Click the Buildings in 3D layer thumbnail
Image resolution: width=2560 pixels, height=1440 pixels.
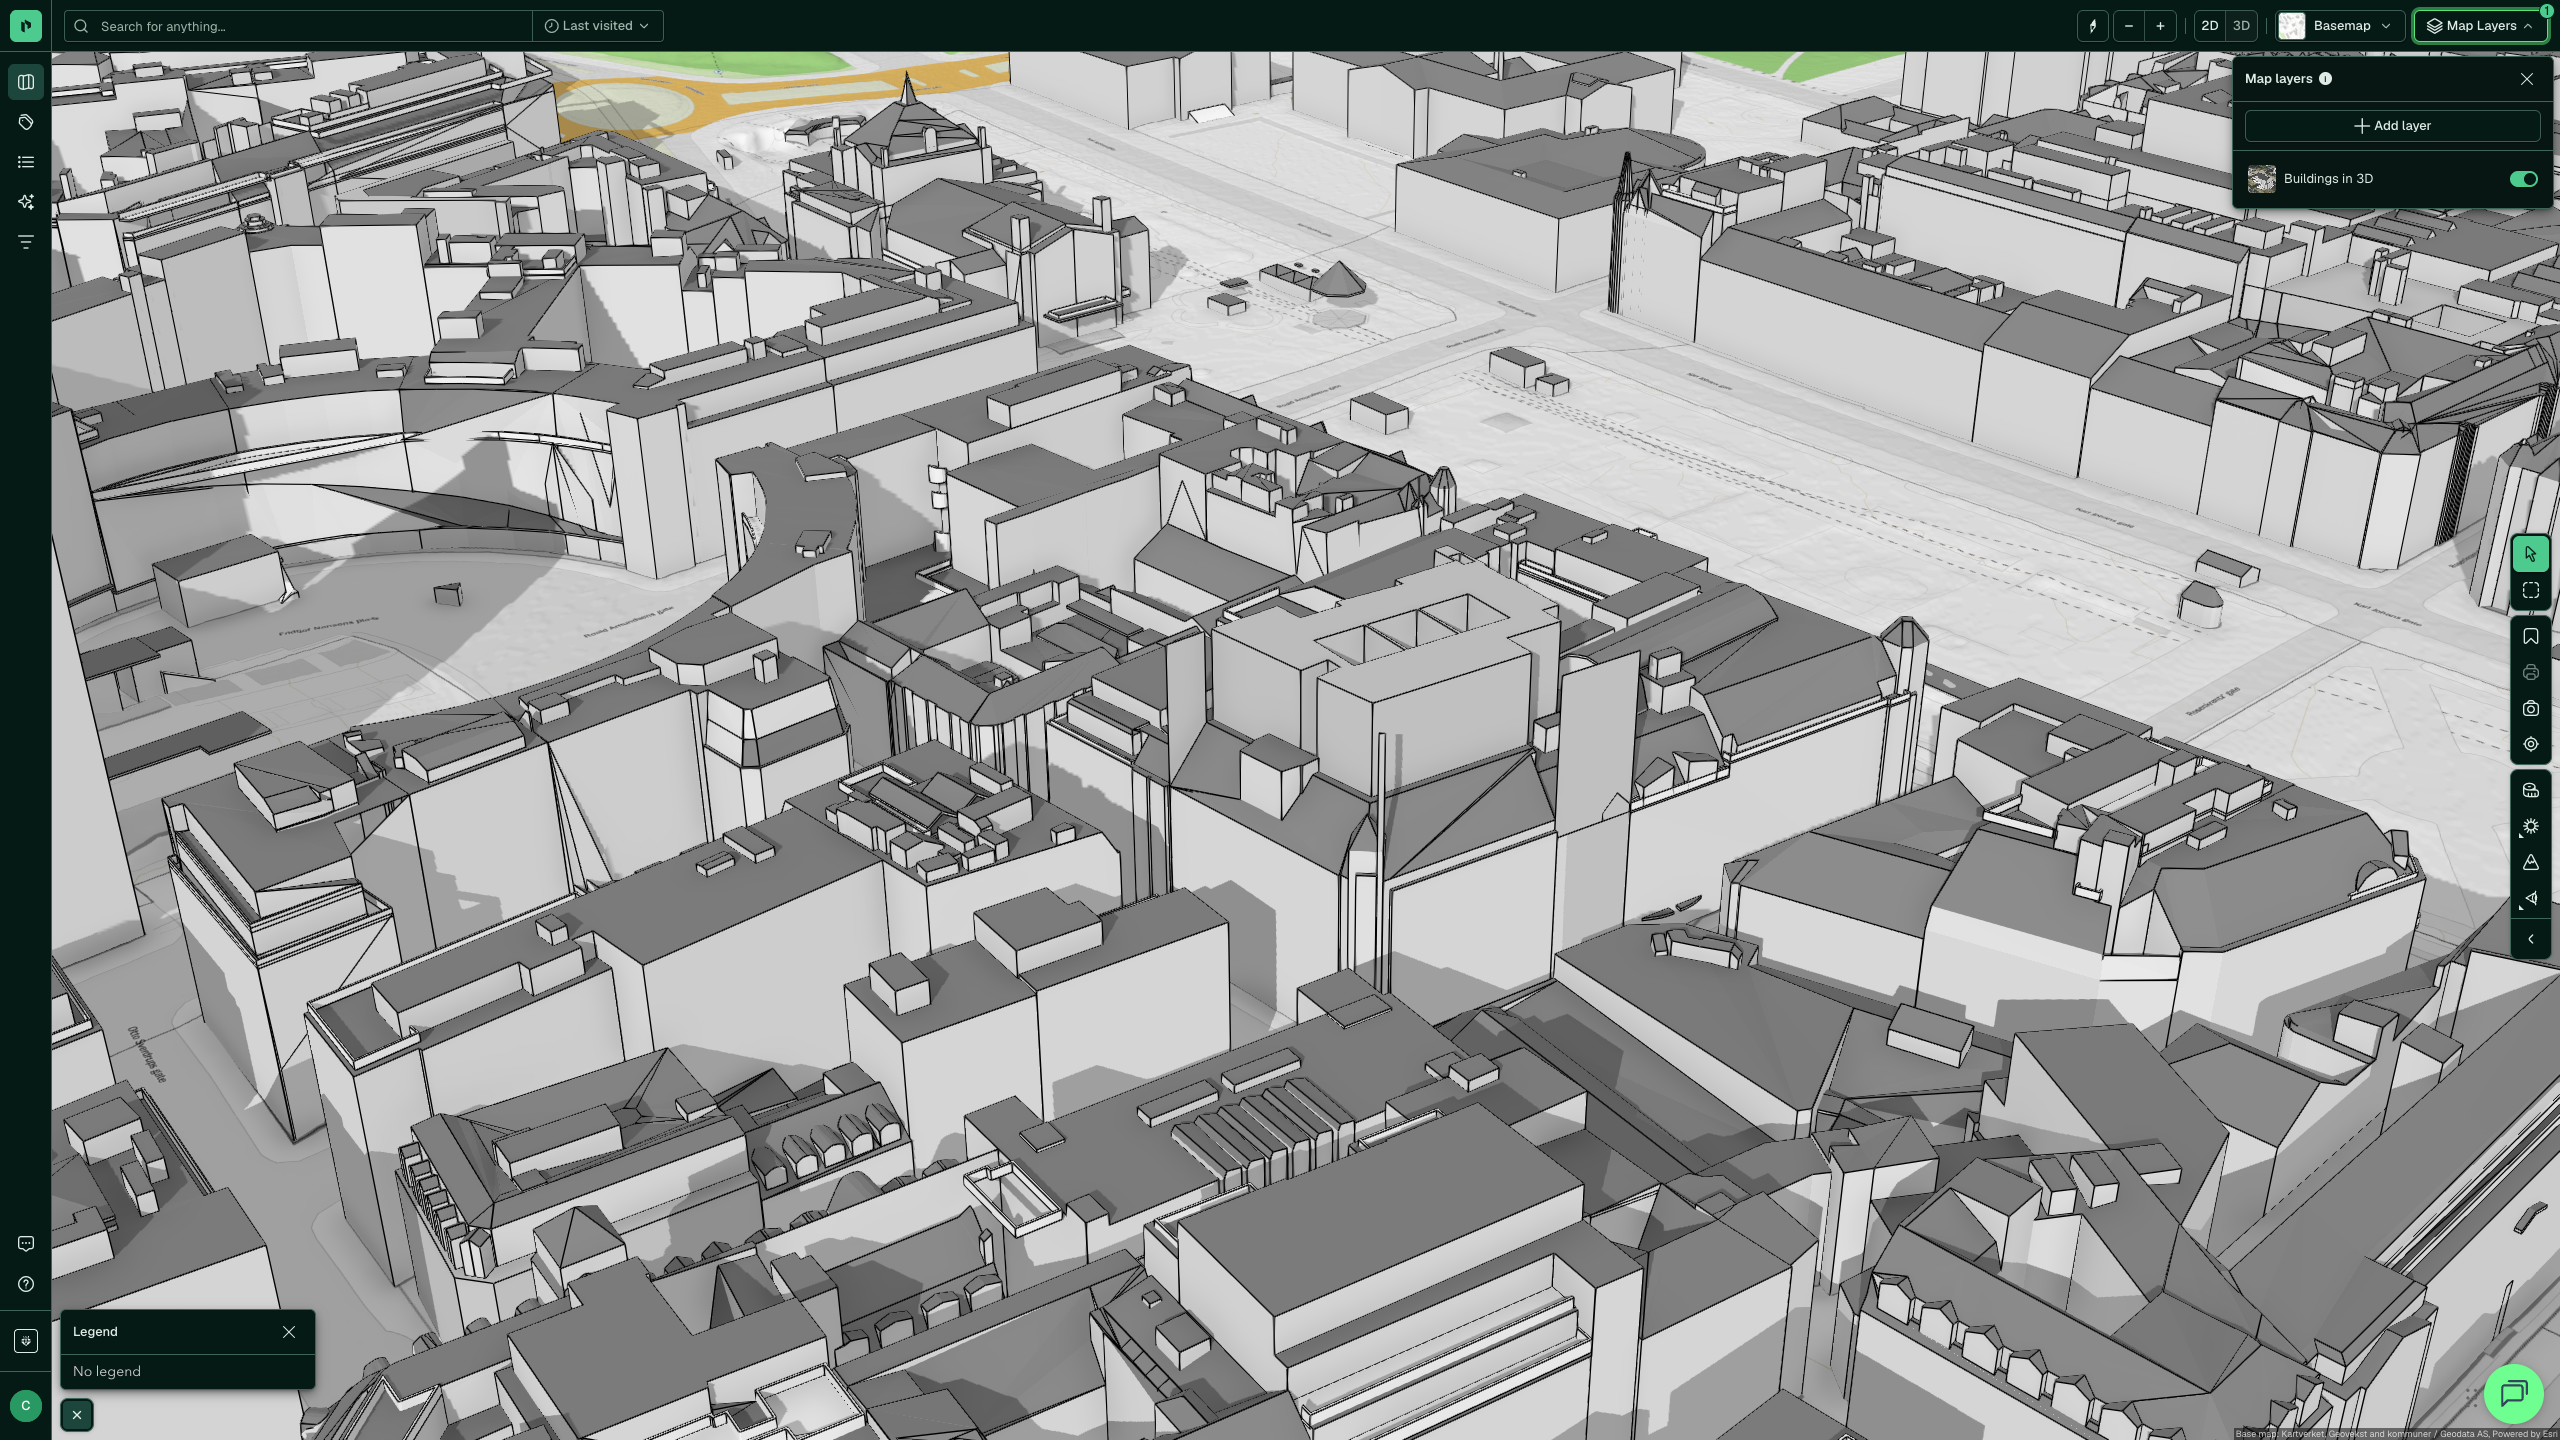point(2262,179)
